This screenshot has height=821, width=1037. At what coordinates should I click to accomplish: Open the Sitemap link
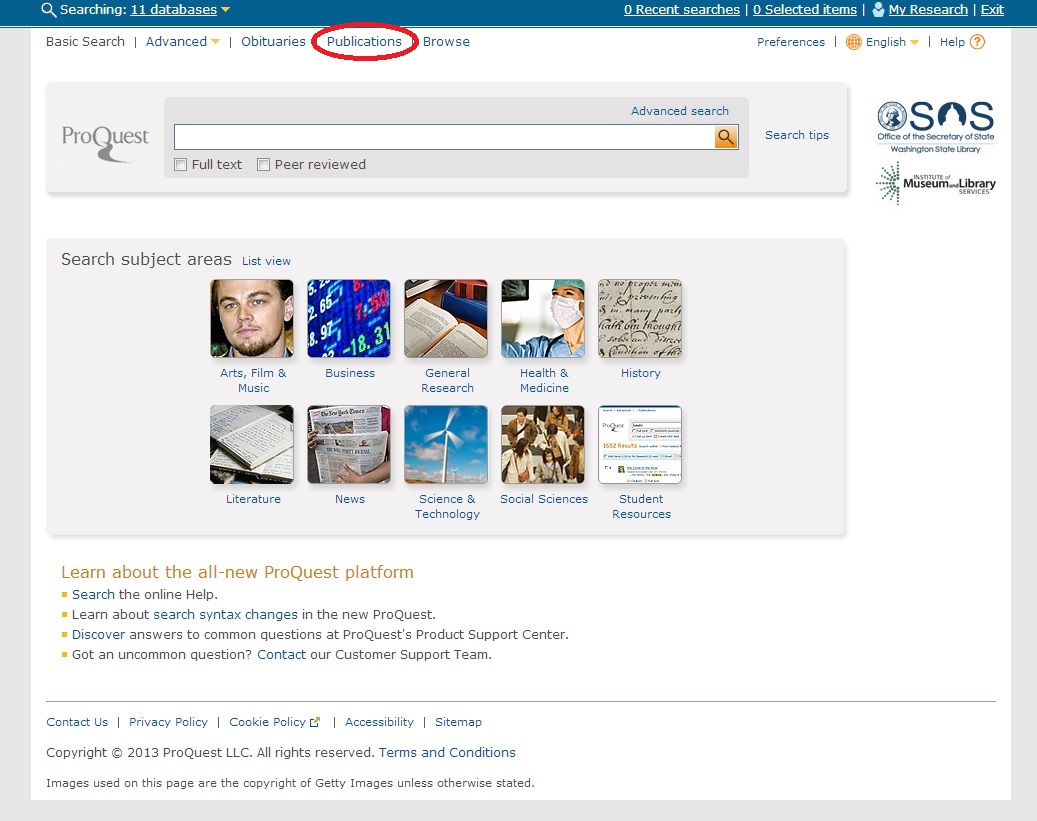[x=458, y=722]
